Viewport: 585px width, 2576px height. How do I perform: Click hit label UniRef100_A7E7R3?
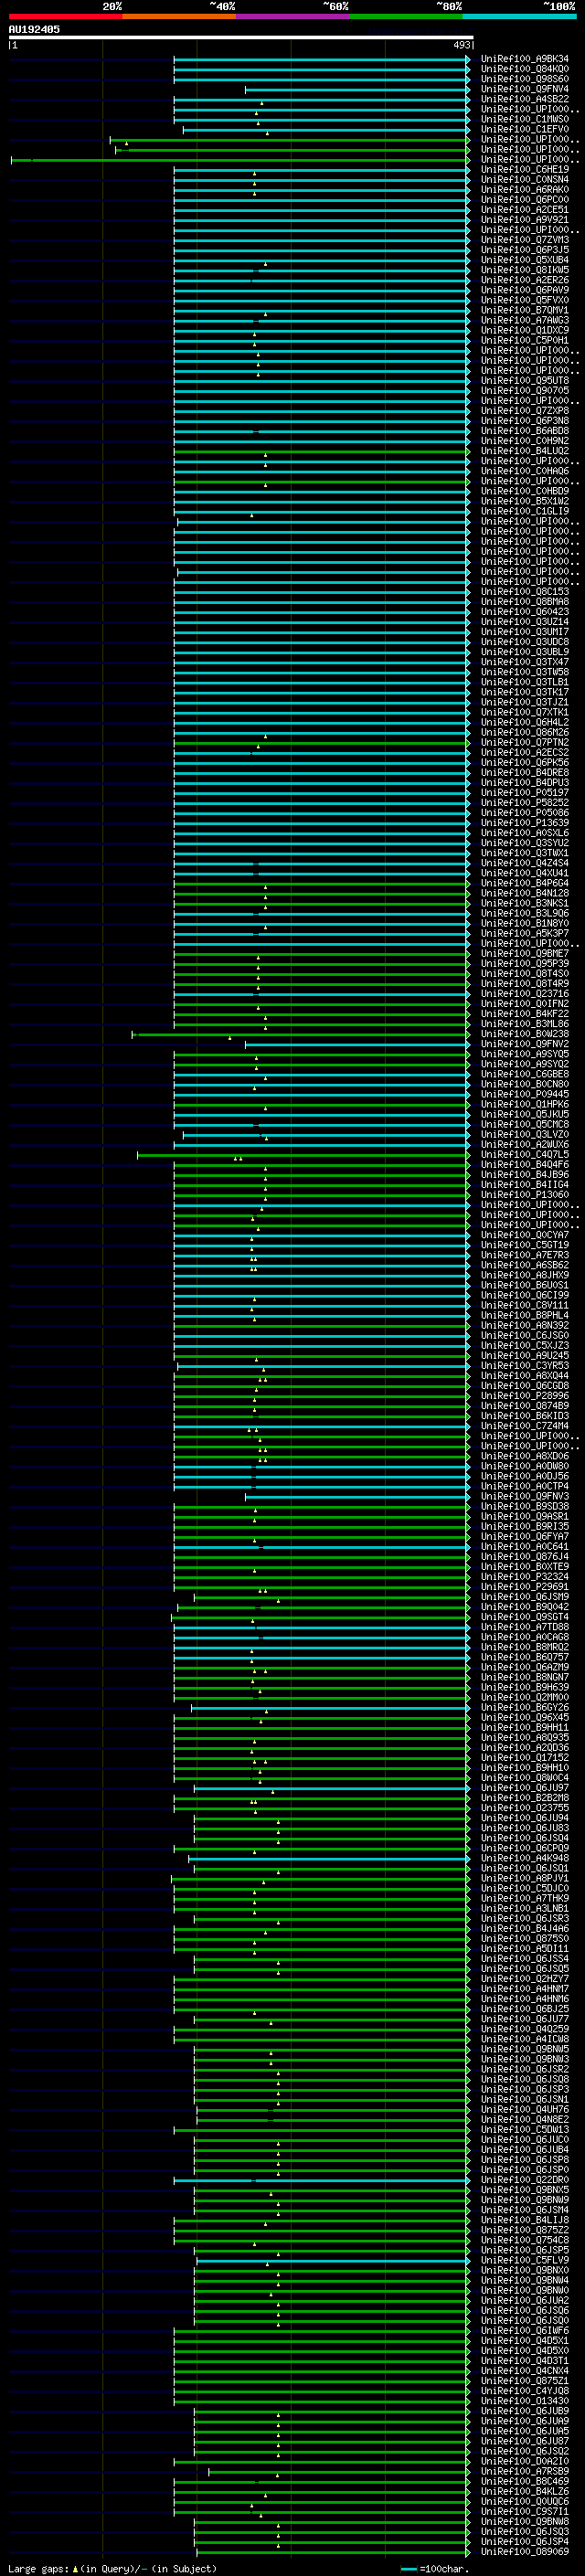coord(525,1255)
